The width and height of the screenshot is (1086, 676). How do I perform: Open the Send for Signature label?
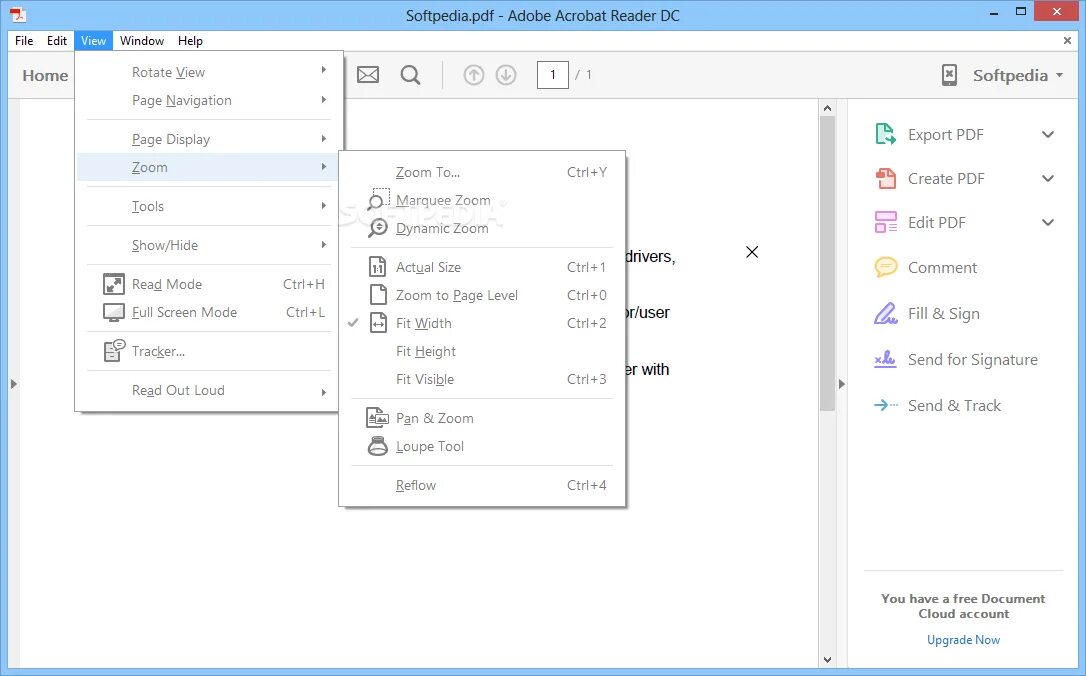pos(972,359)
